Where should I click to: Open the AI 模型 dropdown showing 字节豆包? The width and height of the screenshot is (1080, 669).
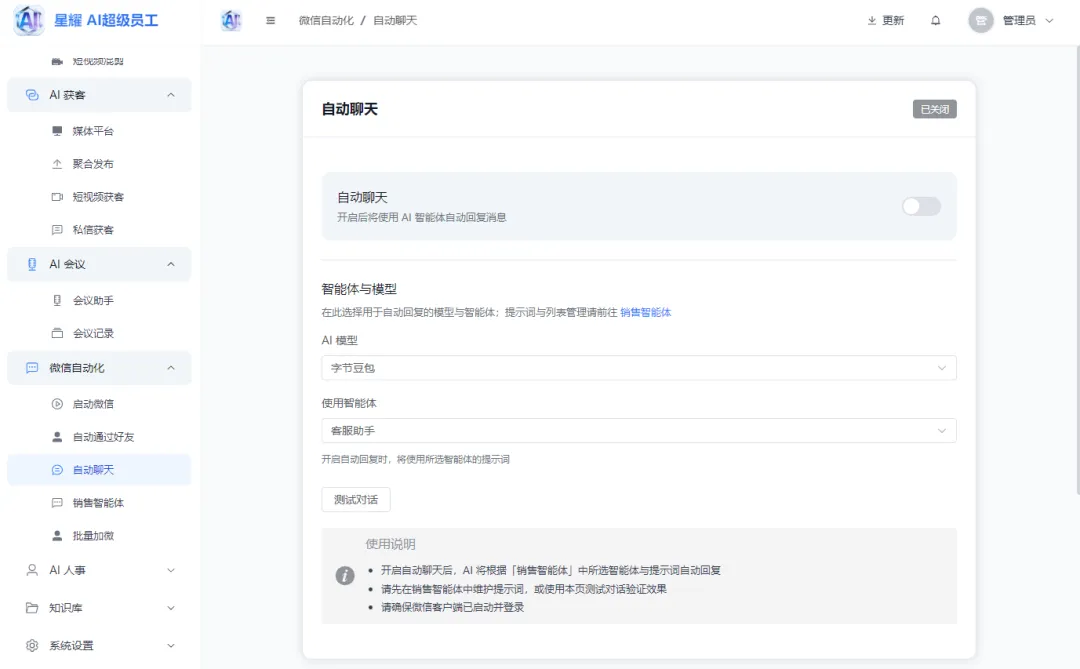[x=638, y=368]
